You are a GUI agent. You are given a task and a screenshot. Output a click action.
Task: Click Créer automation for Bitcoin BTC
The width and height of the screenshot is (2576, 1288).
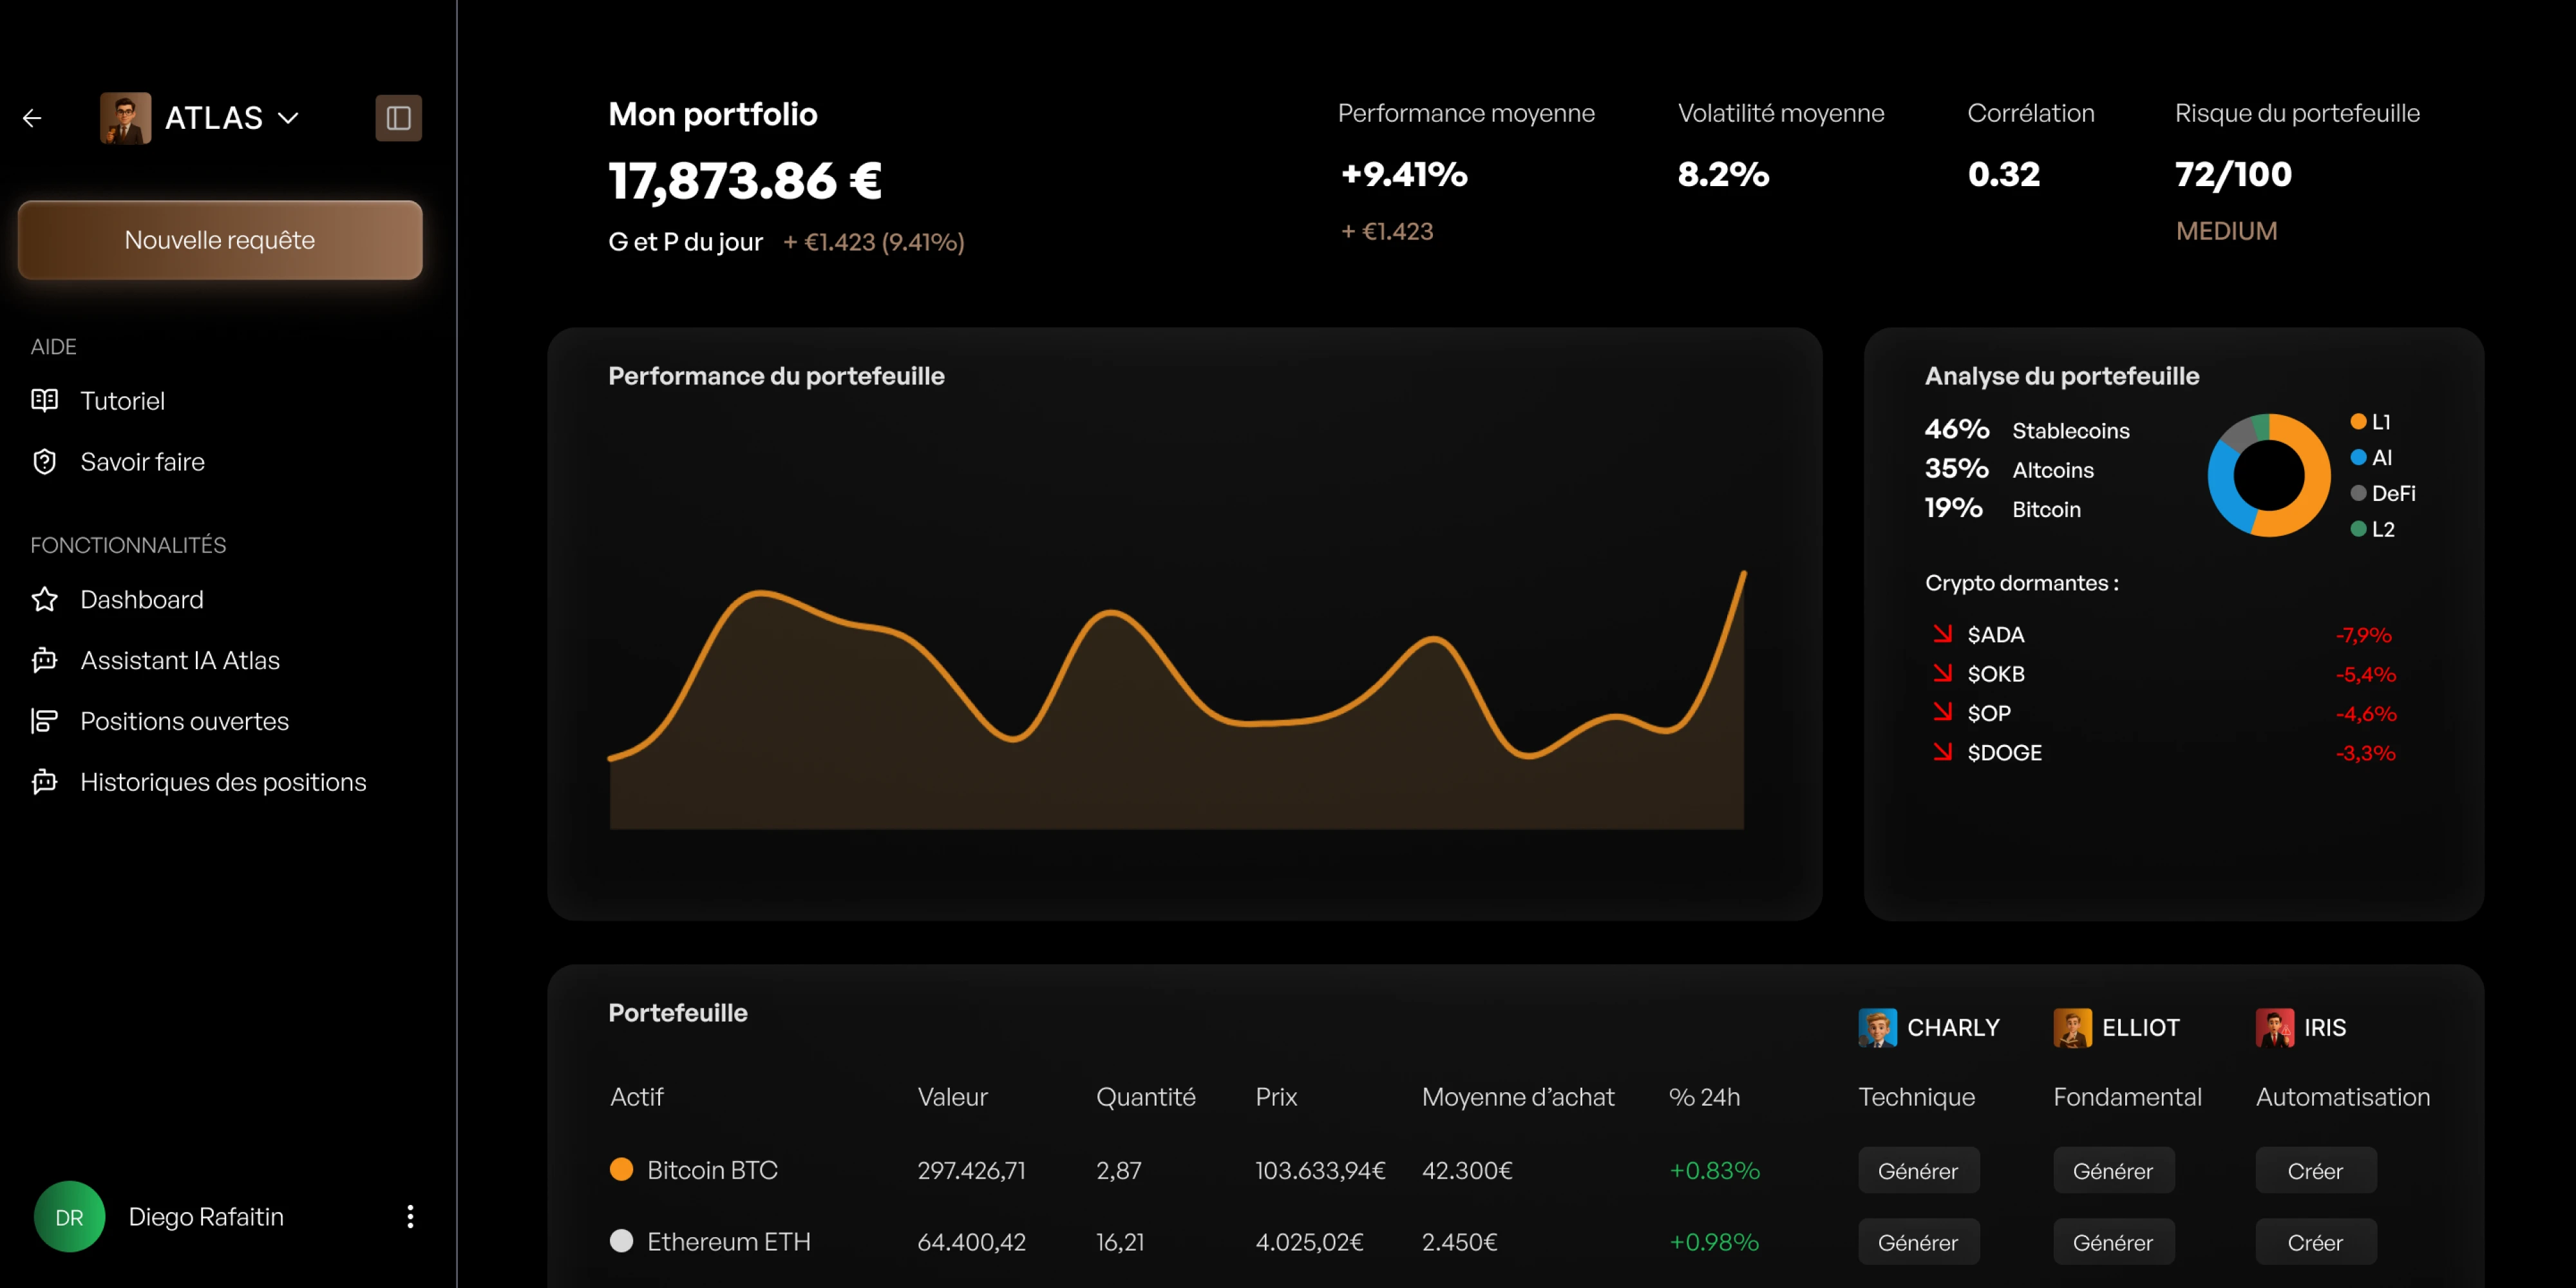[2315, 1170]
